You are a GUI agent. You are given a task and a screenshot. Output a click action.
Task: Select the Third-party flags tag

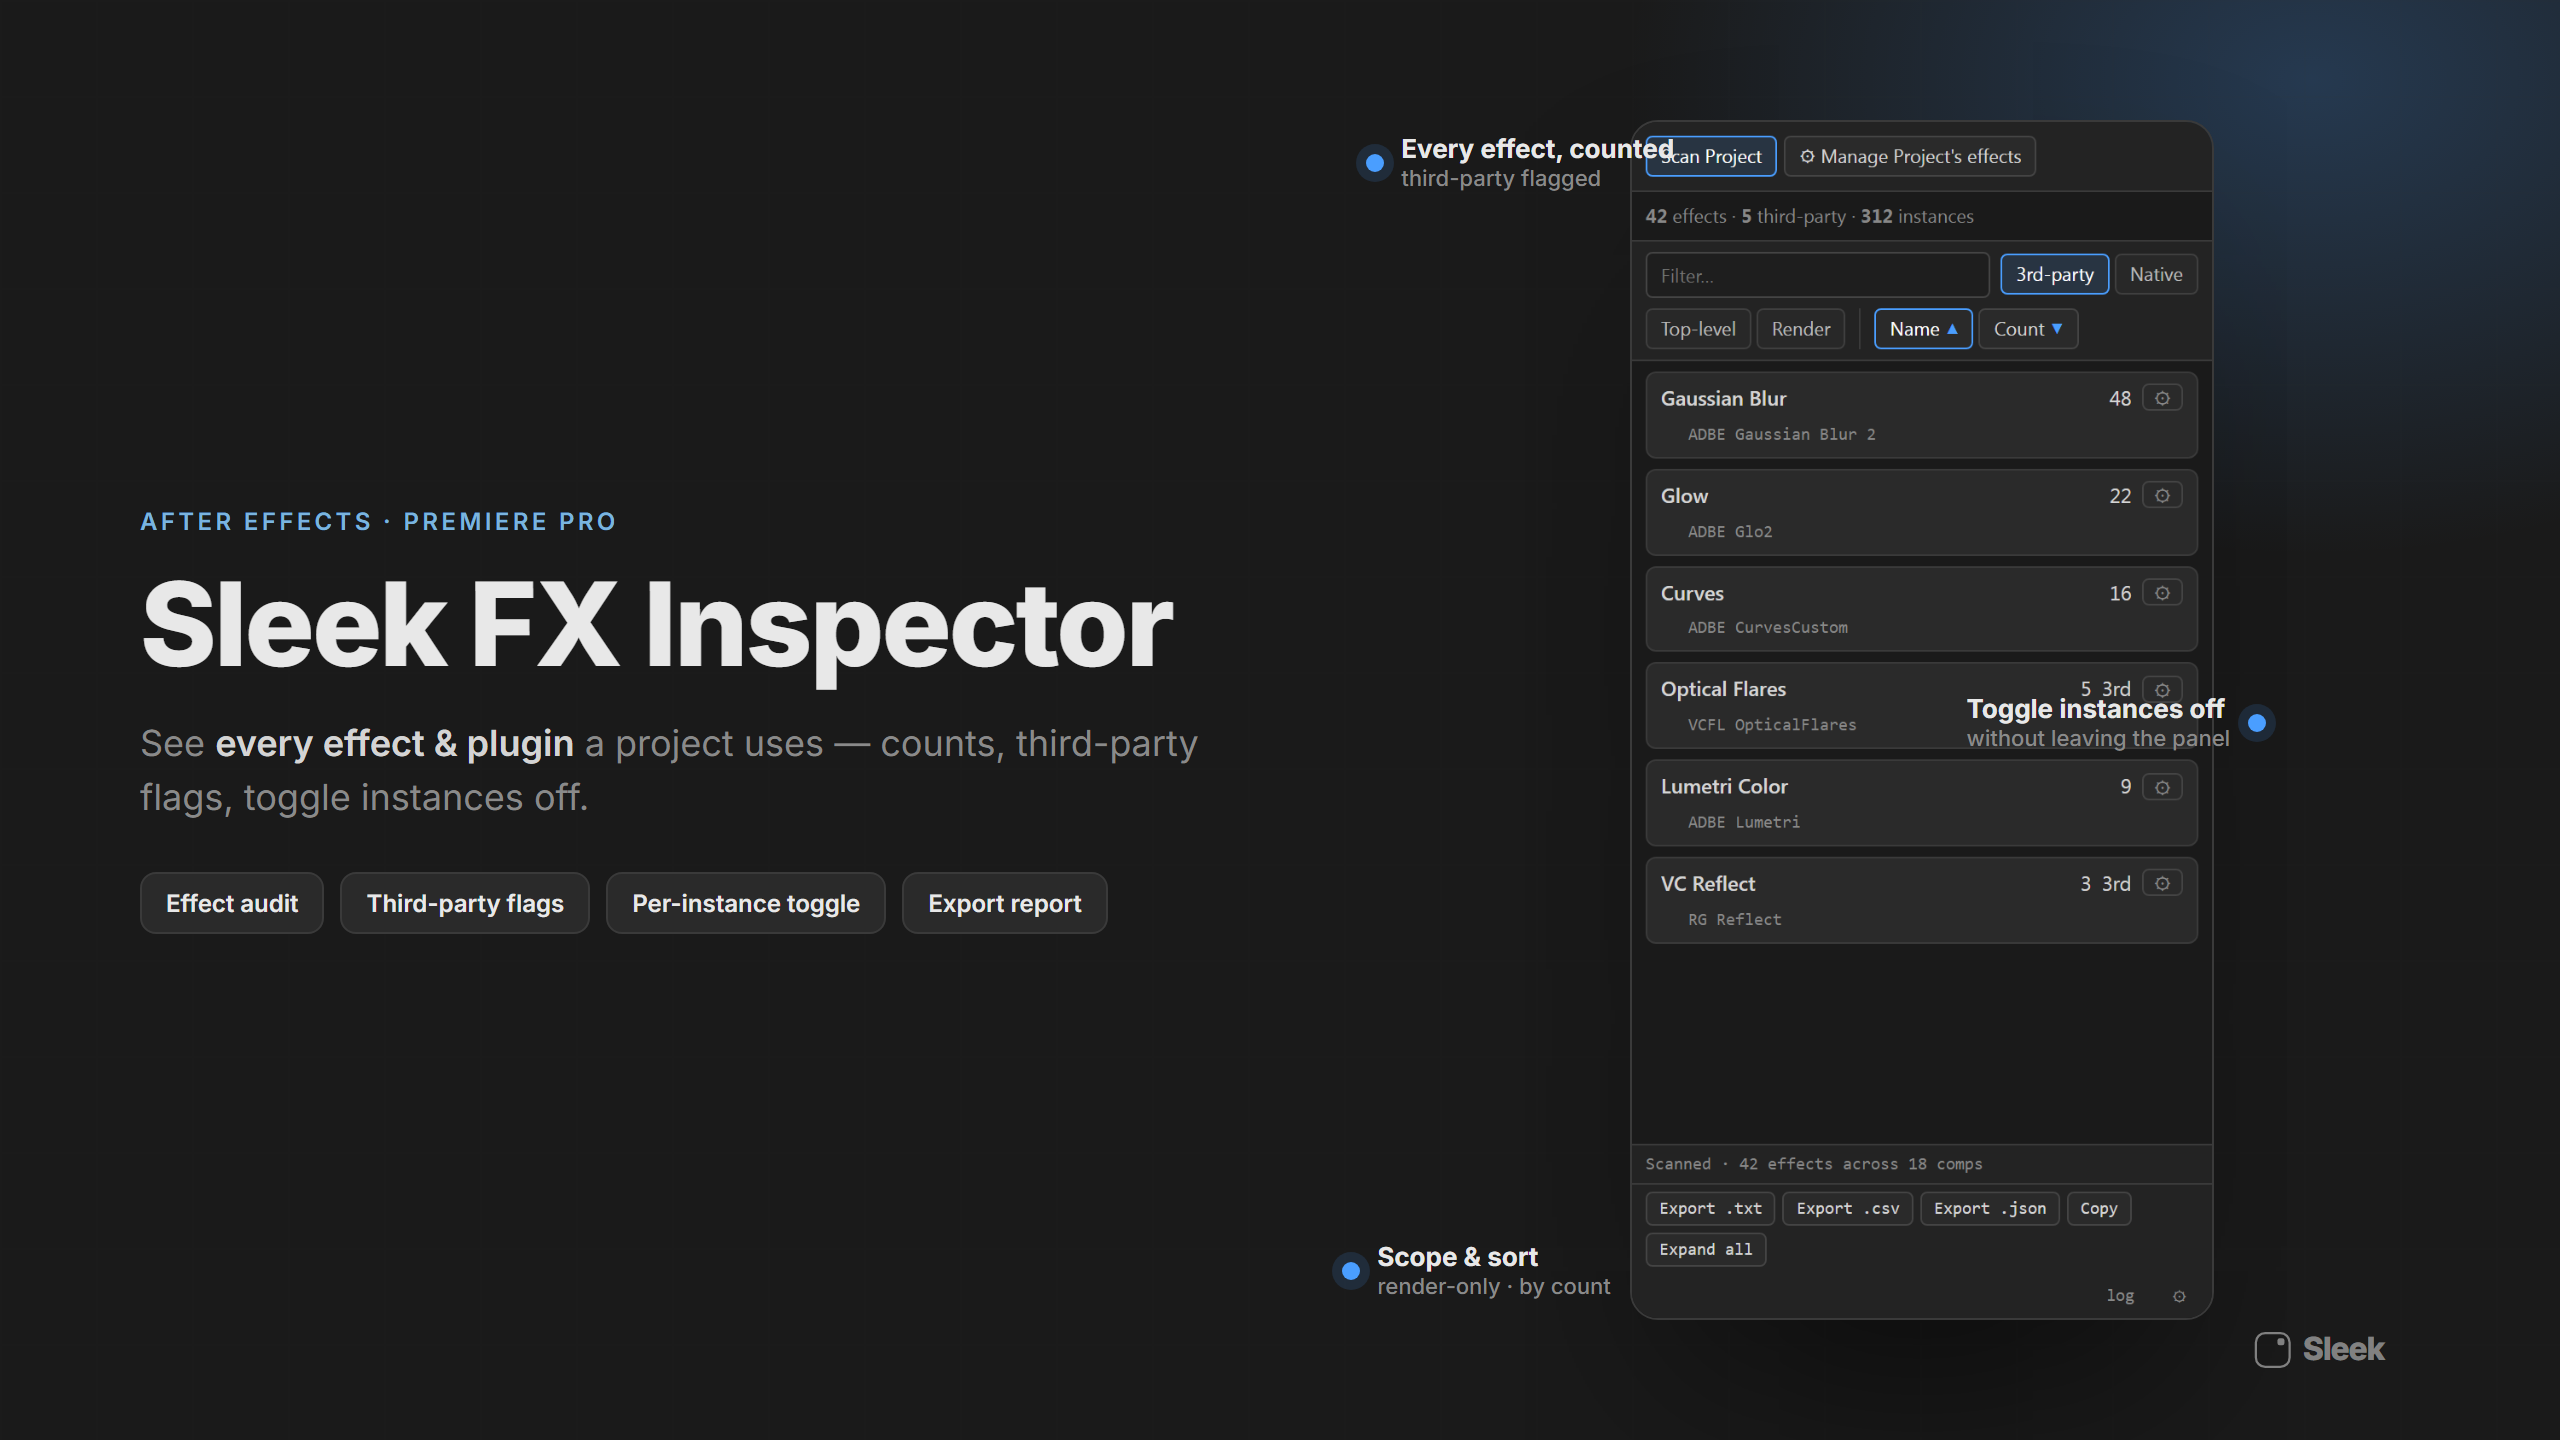pyautogui.click(x=465, y=903)
